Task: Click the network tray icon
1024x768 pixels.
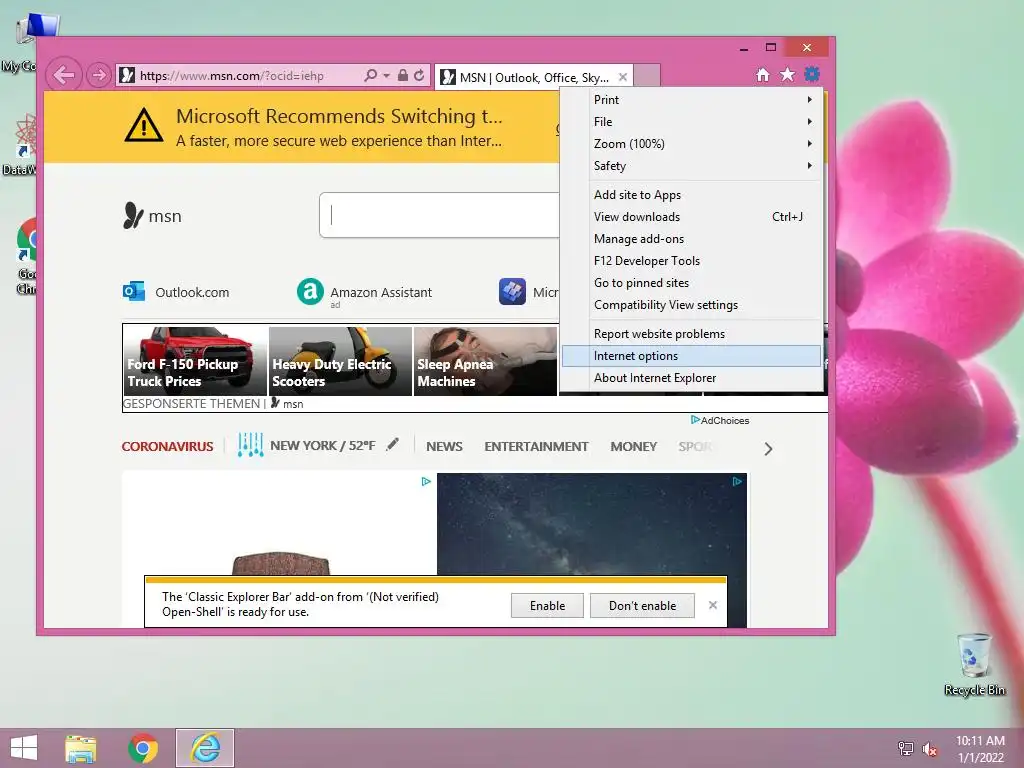Action: click(x=906, y=749)
